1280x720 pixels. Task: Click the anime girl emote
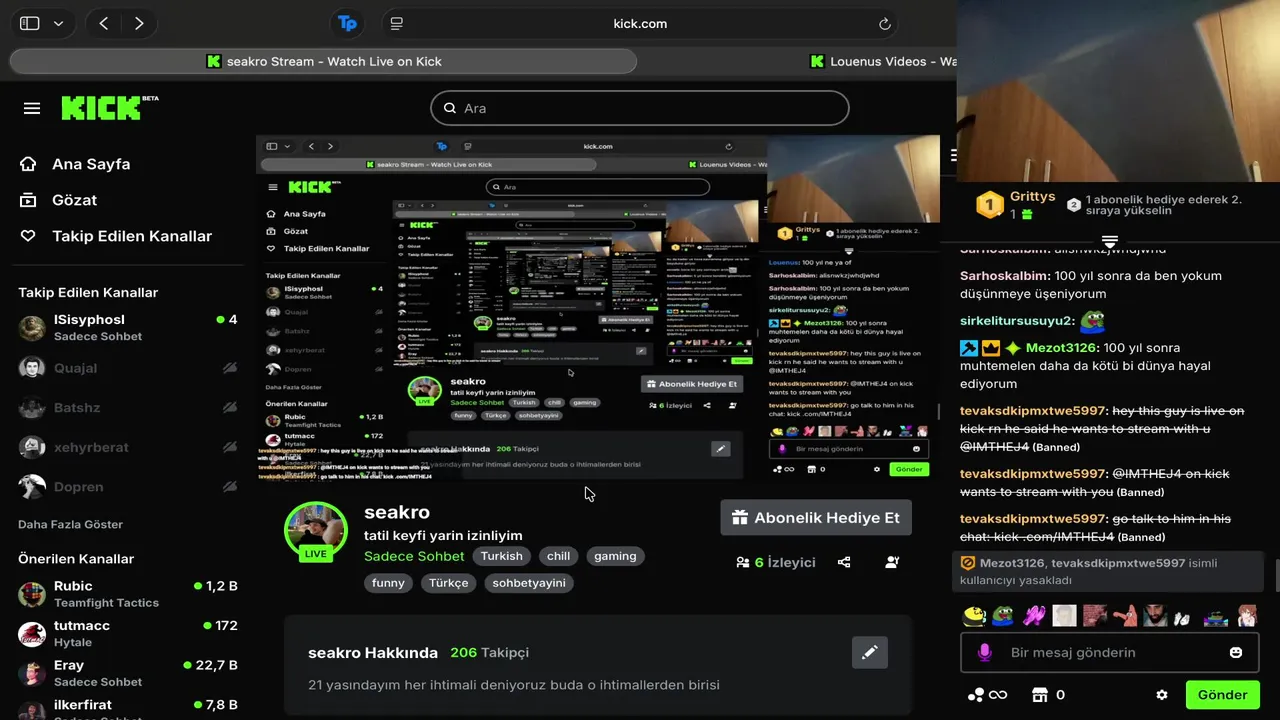point(1246,616)
